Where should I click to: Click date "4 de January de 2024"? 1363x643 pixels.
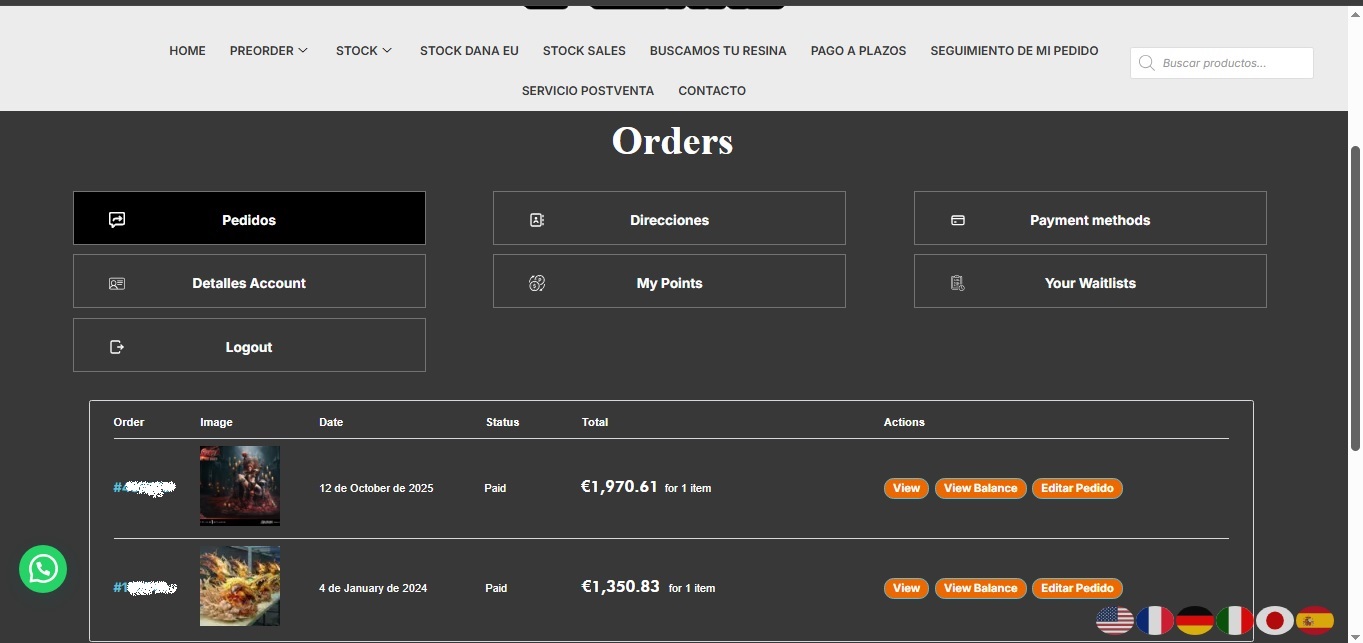373,588
